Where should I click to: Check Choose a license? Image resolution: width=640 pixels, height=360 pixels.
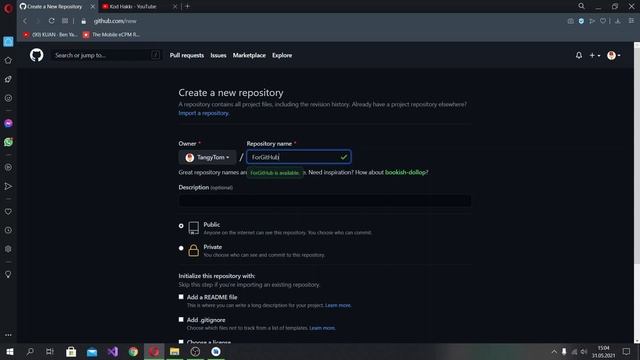pyautogui.click(x=181, y=341)
